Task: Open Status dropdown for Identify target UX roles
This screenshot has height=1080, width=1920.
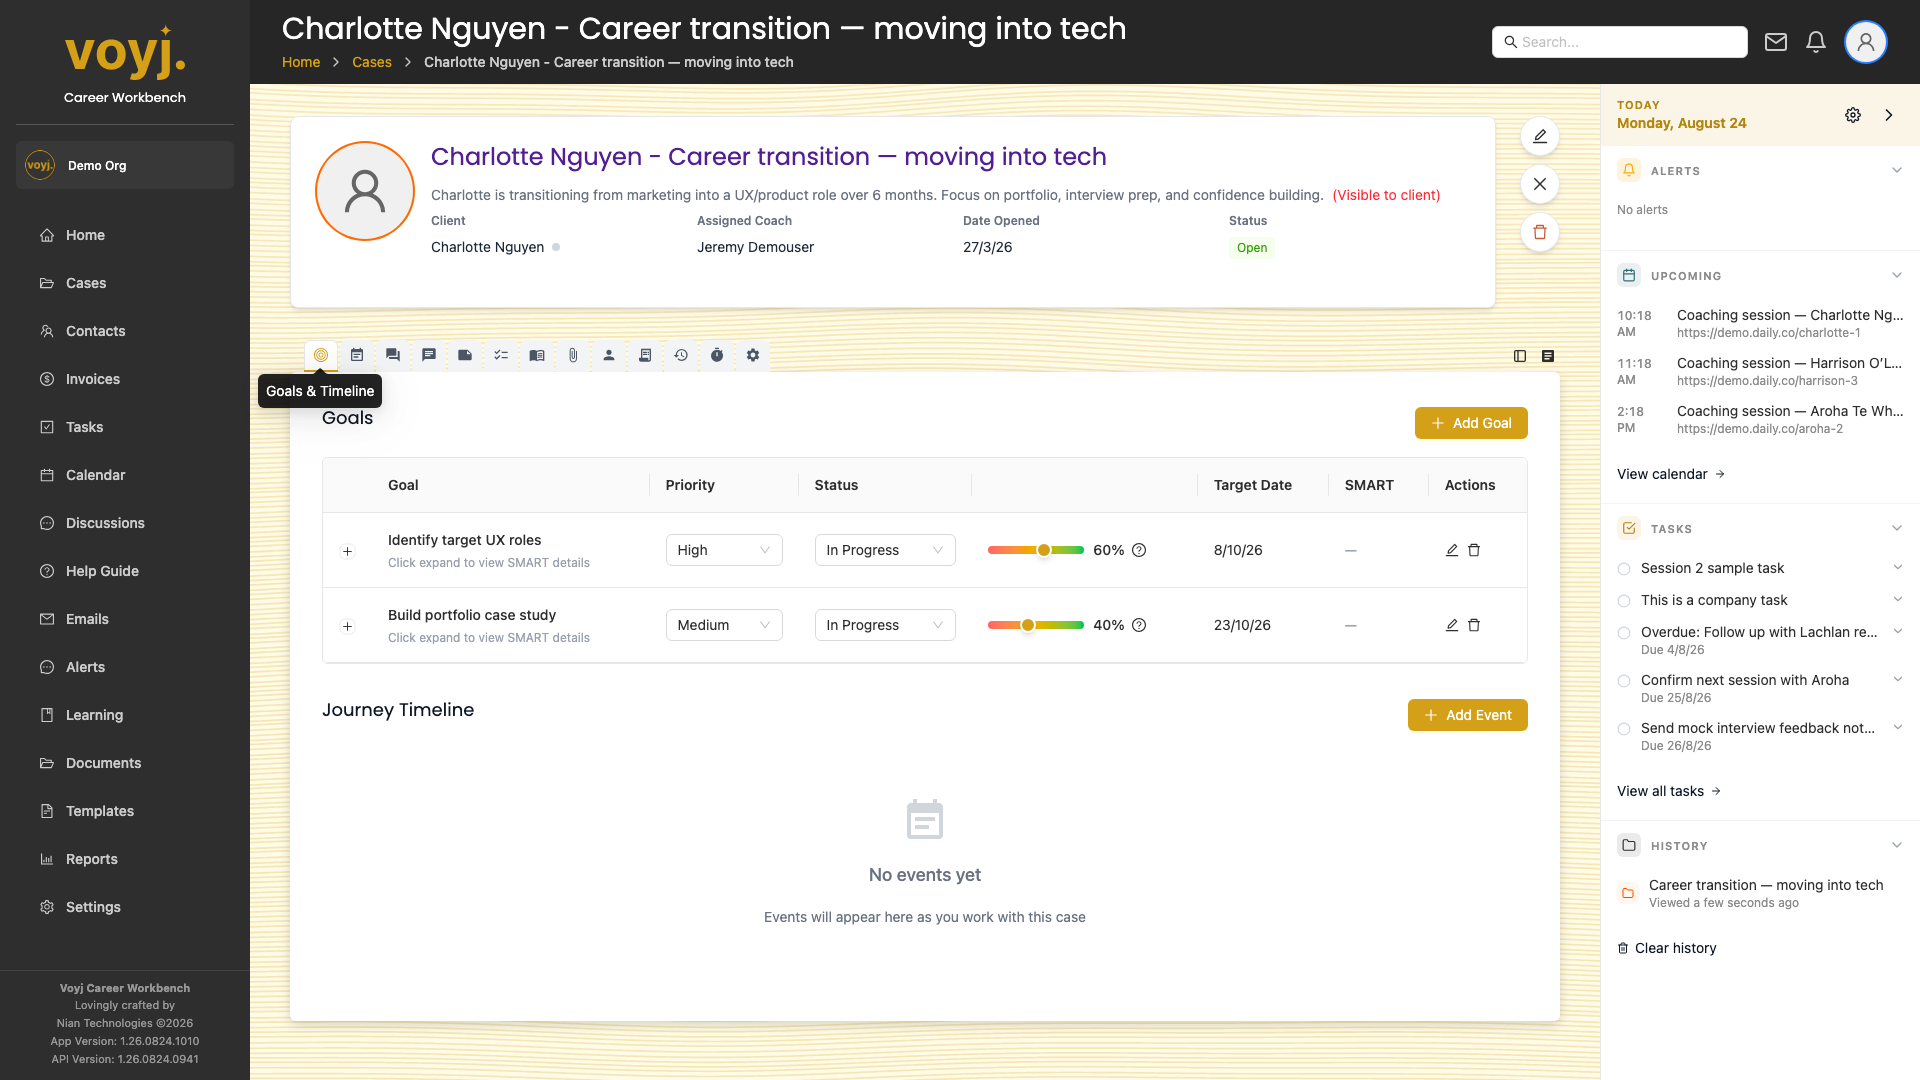Action: pyautogui.click(x=885, y=550)
